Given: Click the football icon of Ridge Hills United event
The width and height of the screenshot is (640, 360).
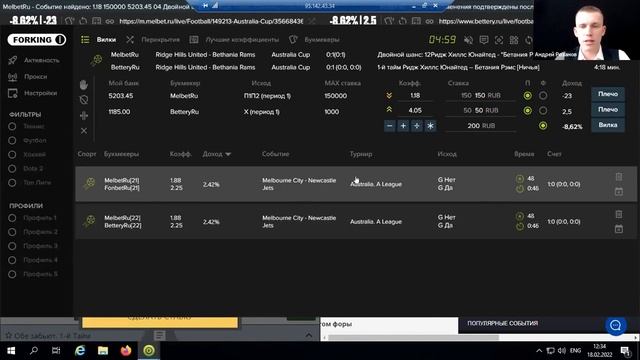Looking at the screenshot, I should (96, 61).
